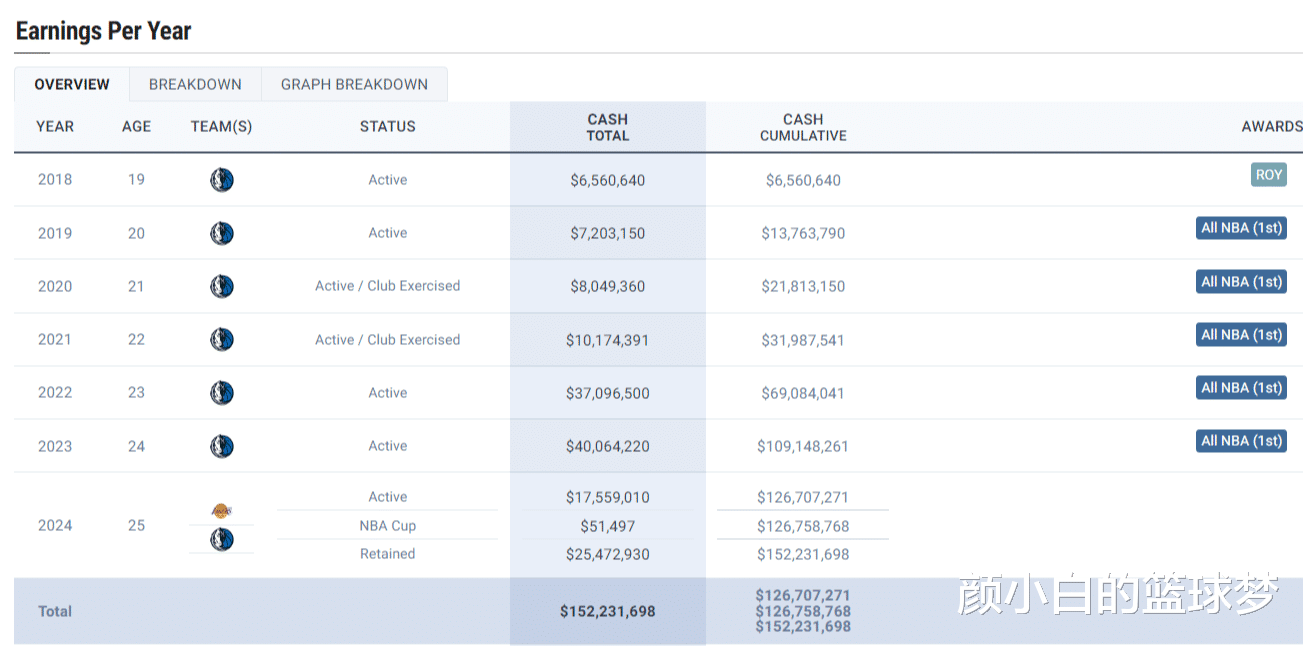Click the Awards column header
Viewport: 1303px width, 646px height.
[x=1271, y=126]
